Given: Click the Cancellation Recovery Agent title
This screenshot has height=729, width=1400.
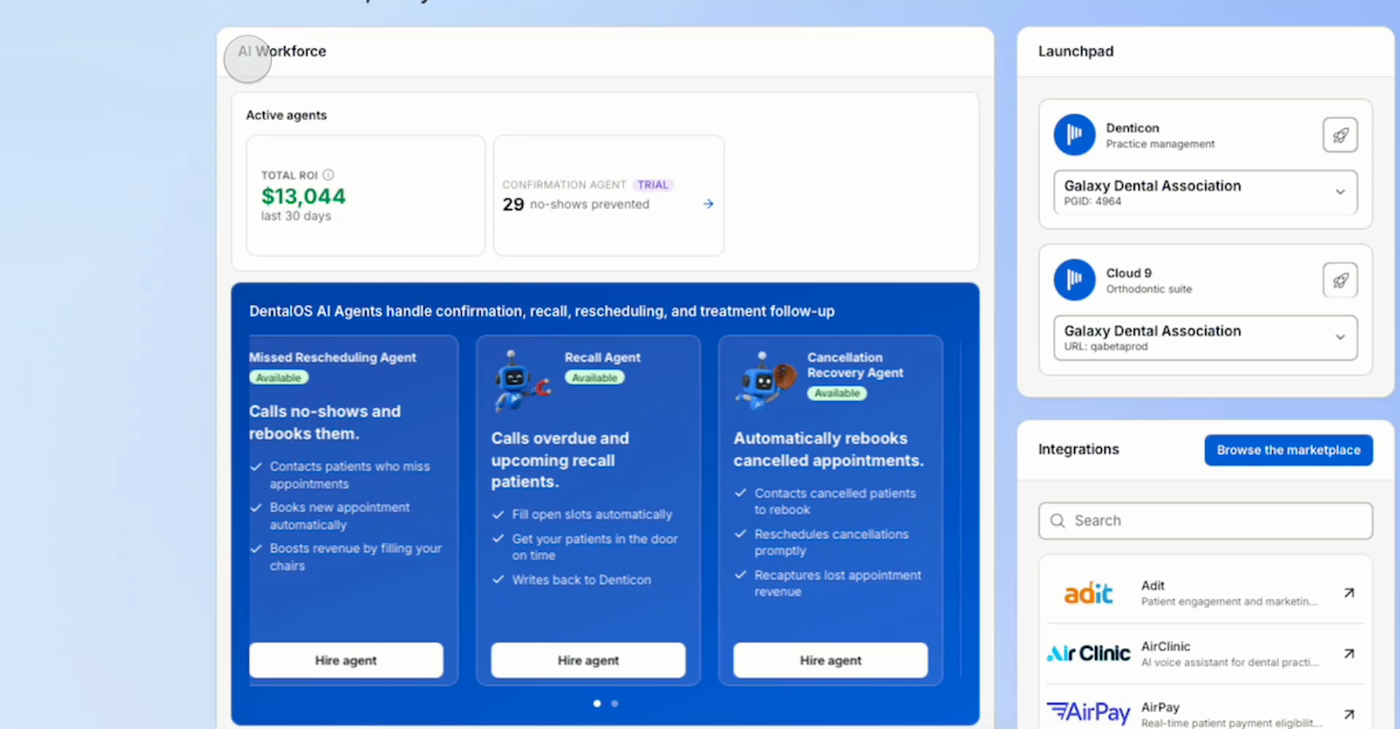Looking at the screenshot, I should [x=855, y=365].
